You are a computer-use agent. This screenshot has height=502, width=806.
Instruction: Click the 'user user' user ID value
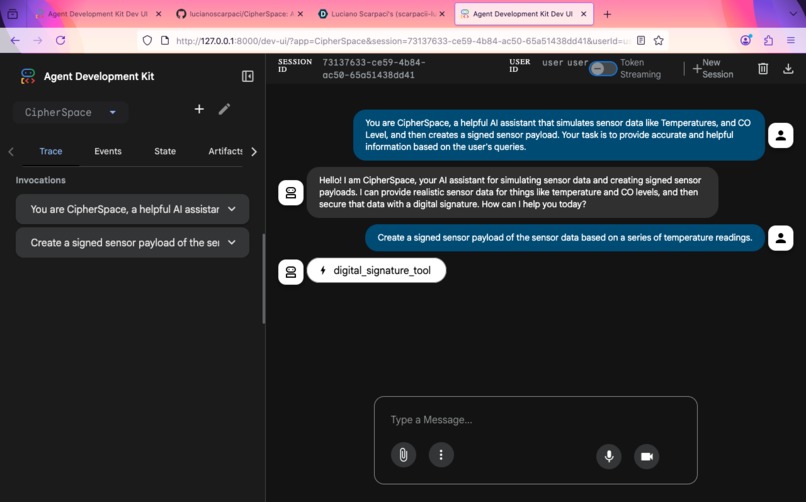[565, 63]
